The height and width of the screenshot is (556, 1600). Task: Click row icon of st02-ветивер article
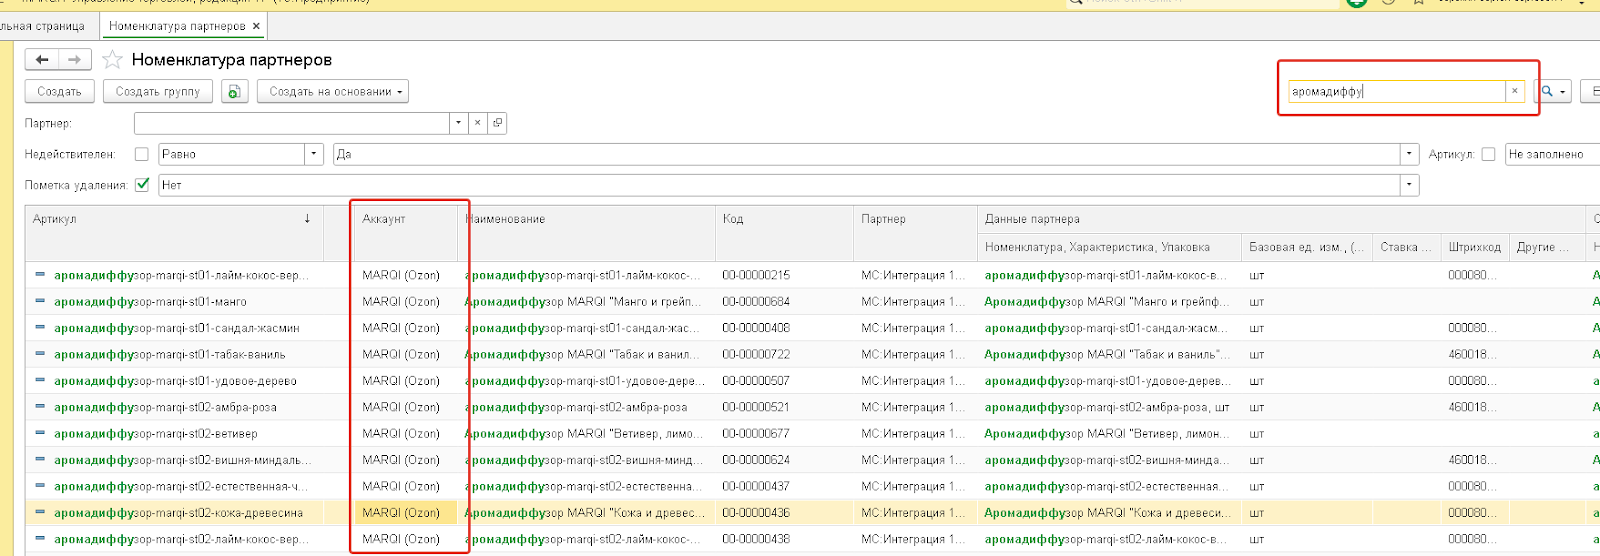point(40,433)
